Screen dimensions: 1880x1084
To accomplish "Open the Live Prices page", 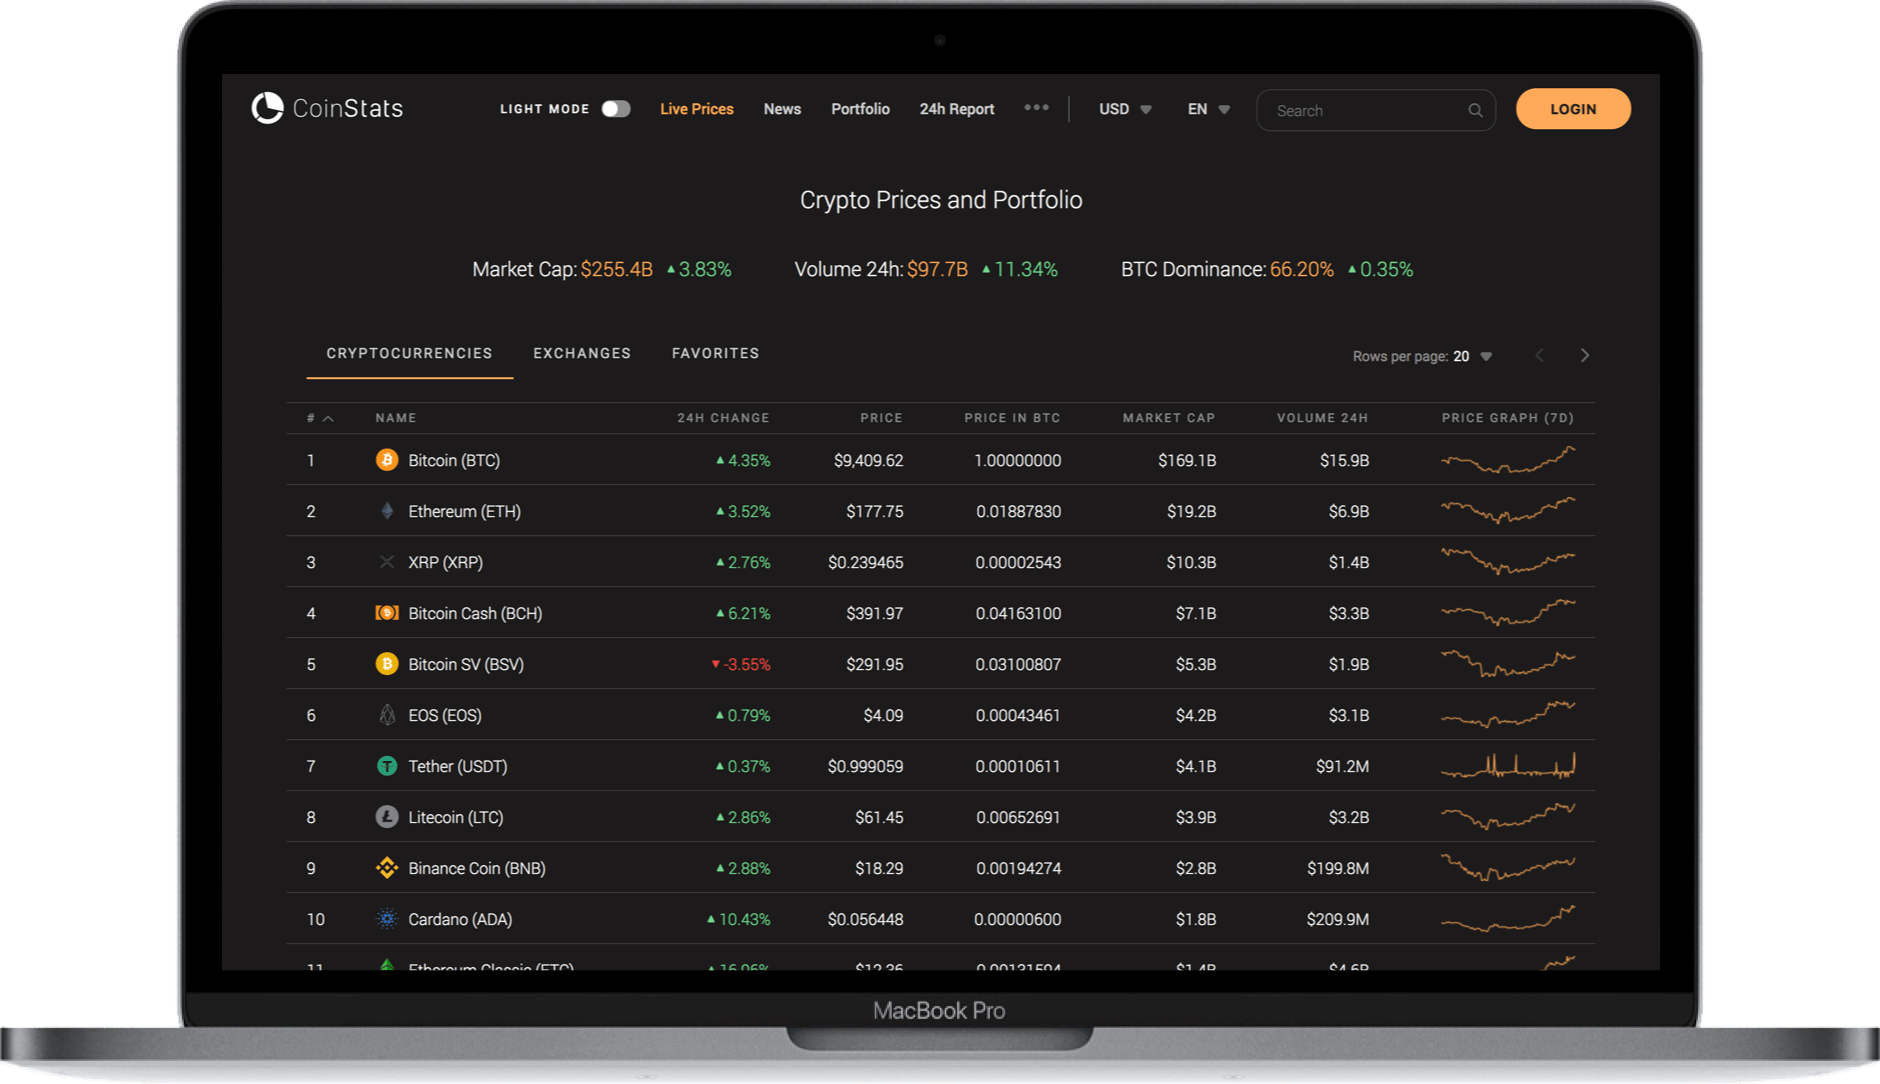I will [696, 109].
